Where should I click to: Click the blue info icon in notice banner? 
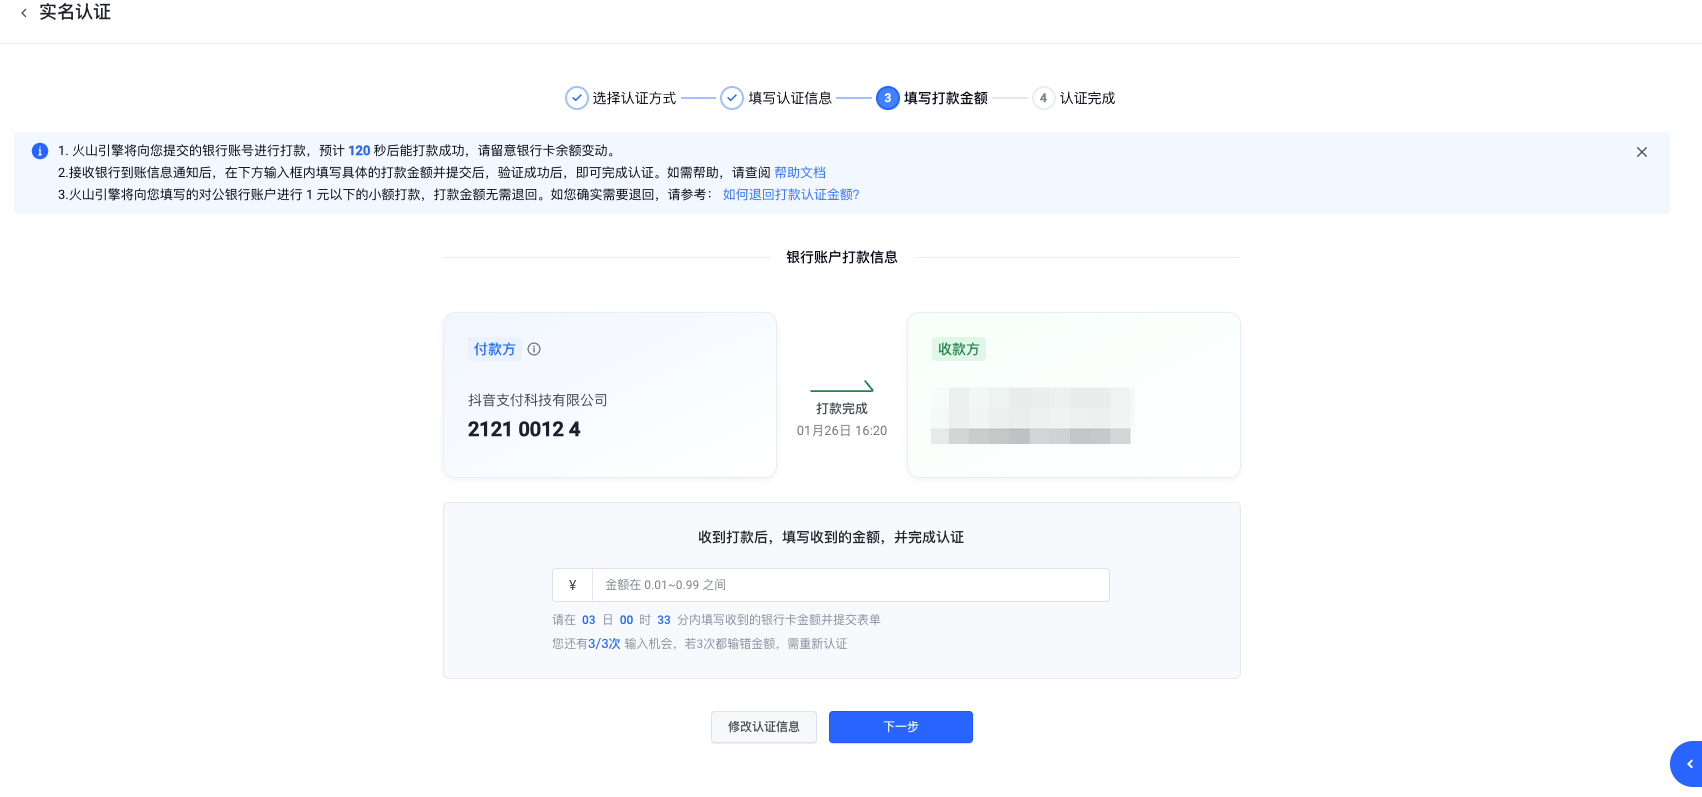coord(40,151)
